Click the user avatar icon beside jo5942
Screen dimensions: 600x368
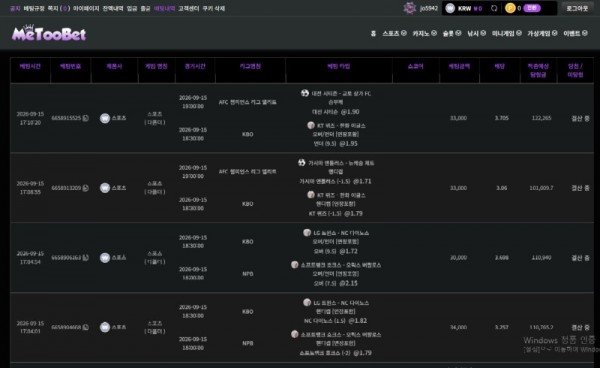(x=410, y=8)
